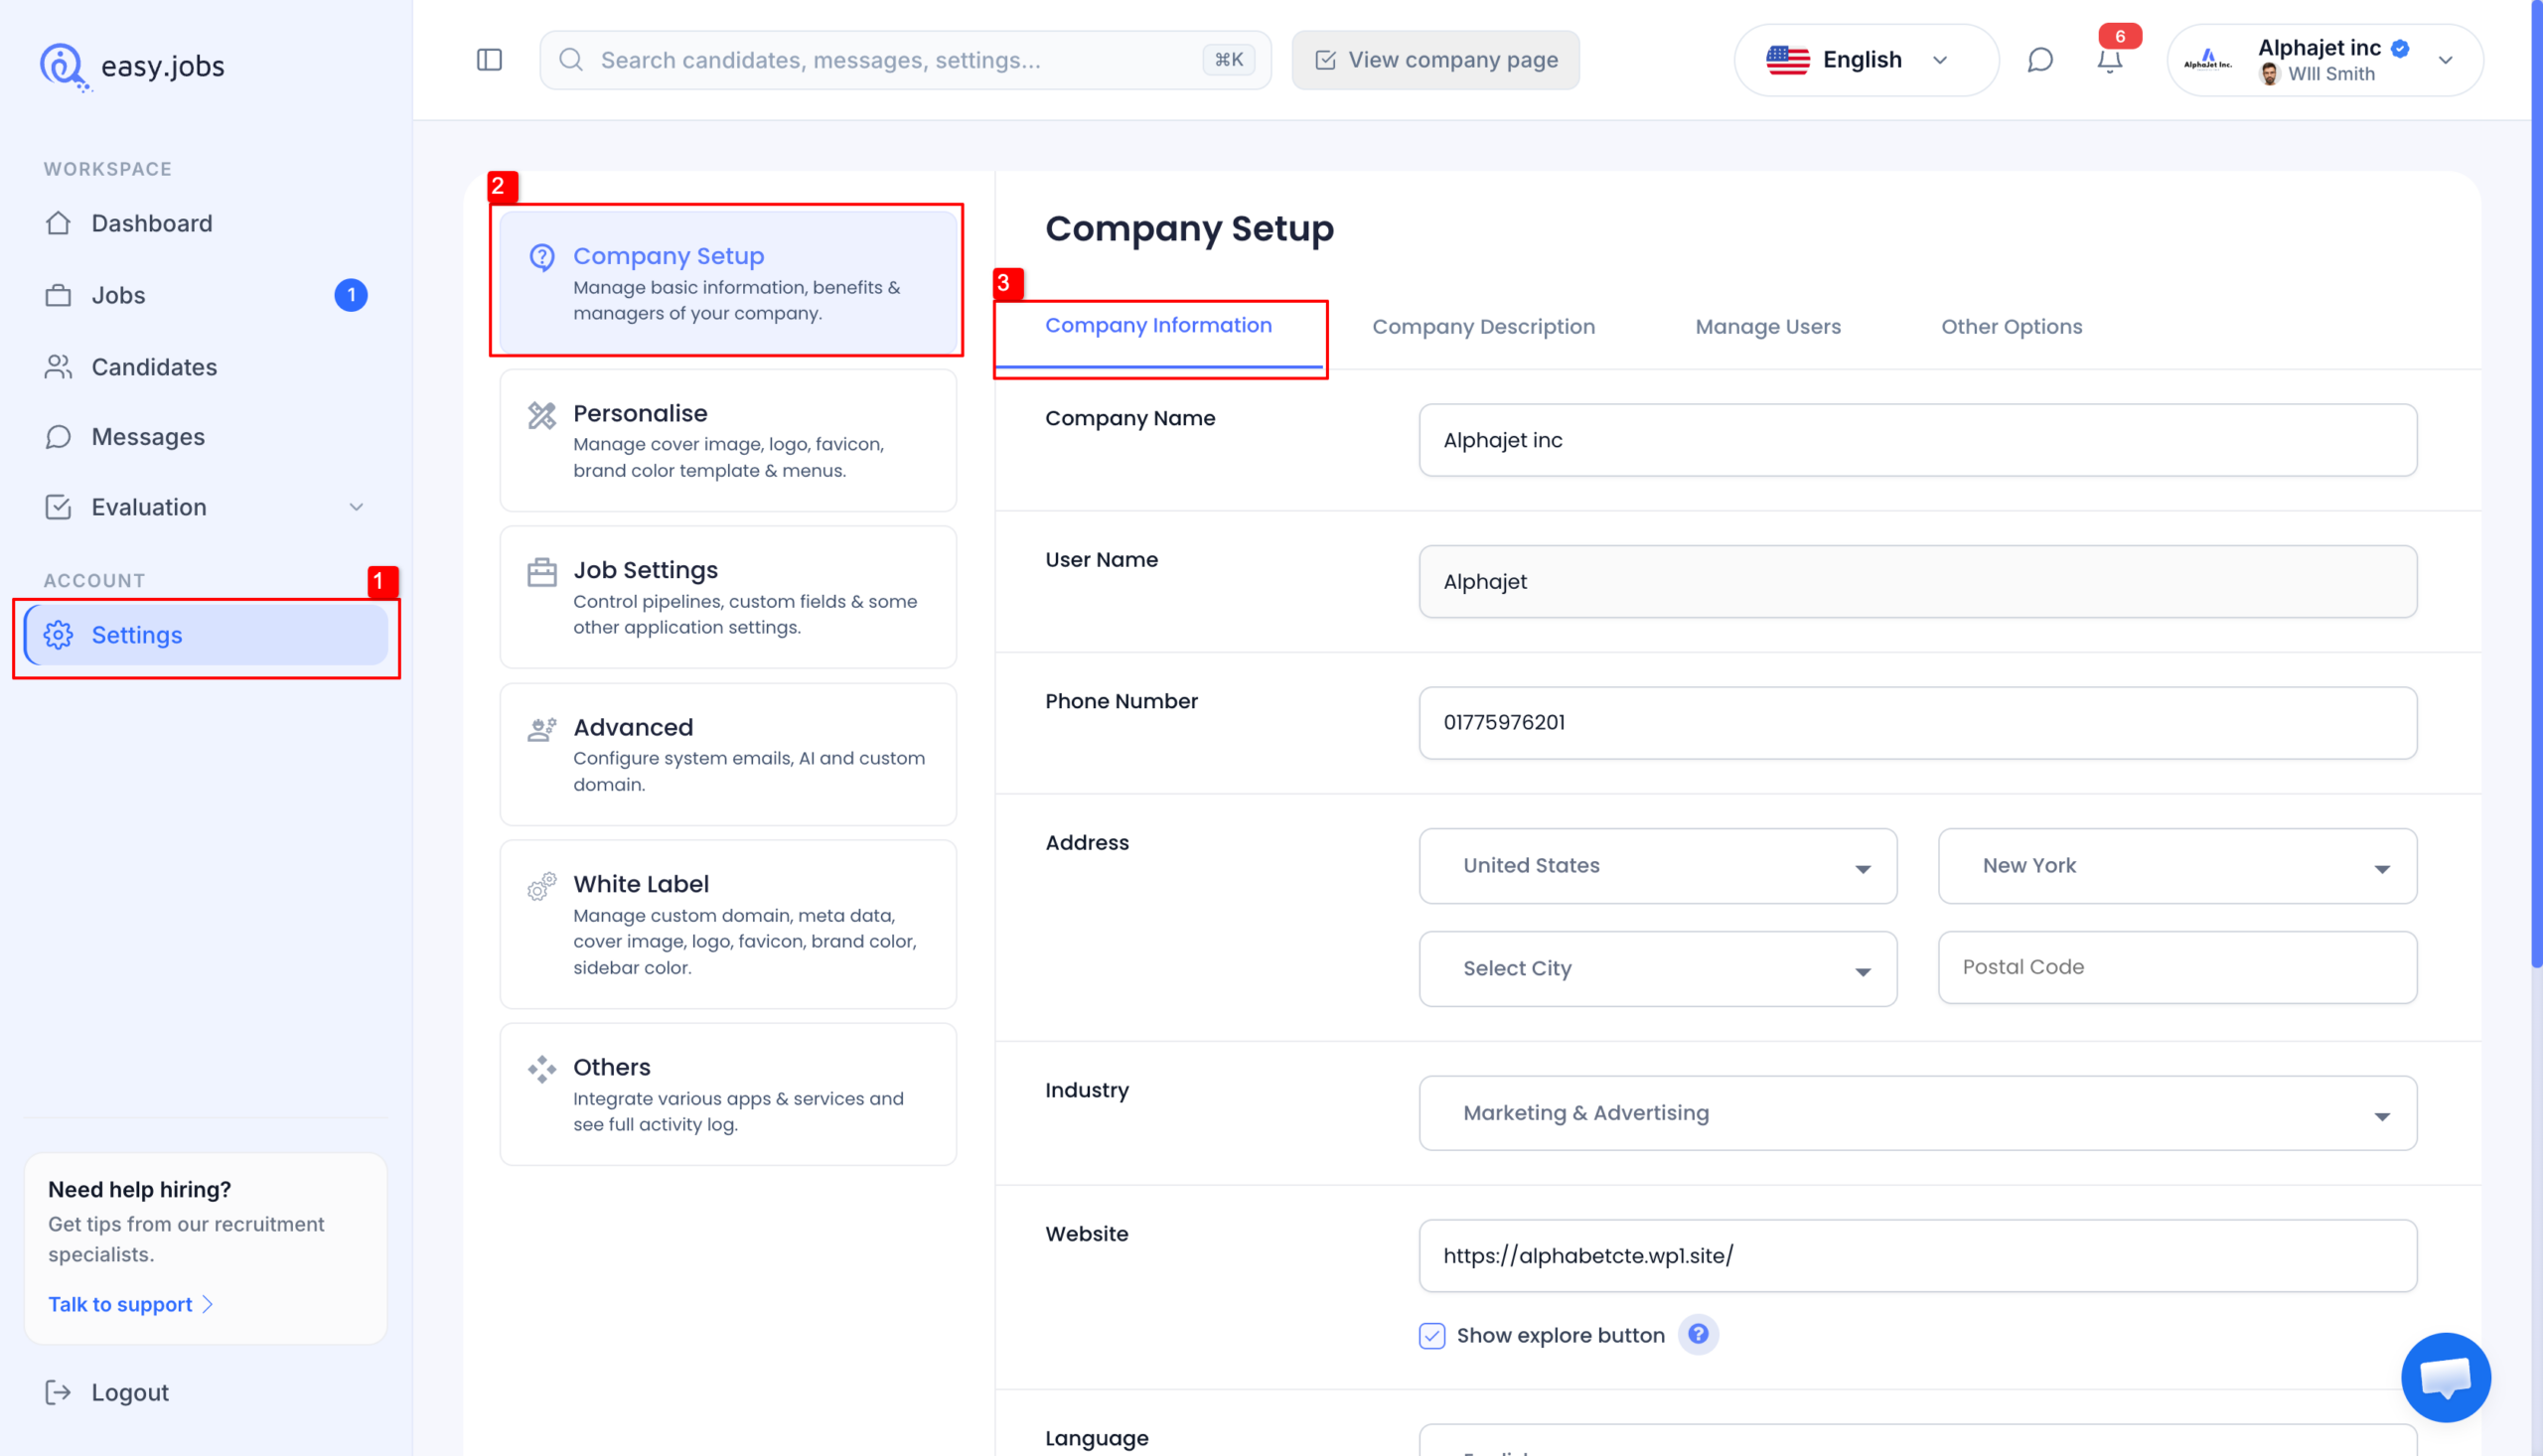This screenshot has height=1456, width=2543.
Task: Click the Logout exit icon
Action: 58,1392
